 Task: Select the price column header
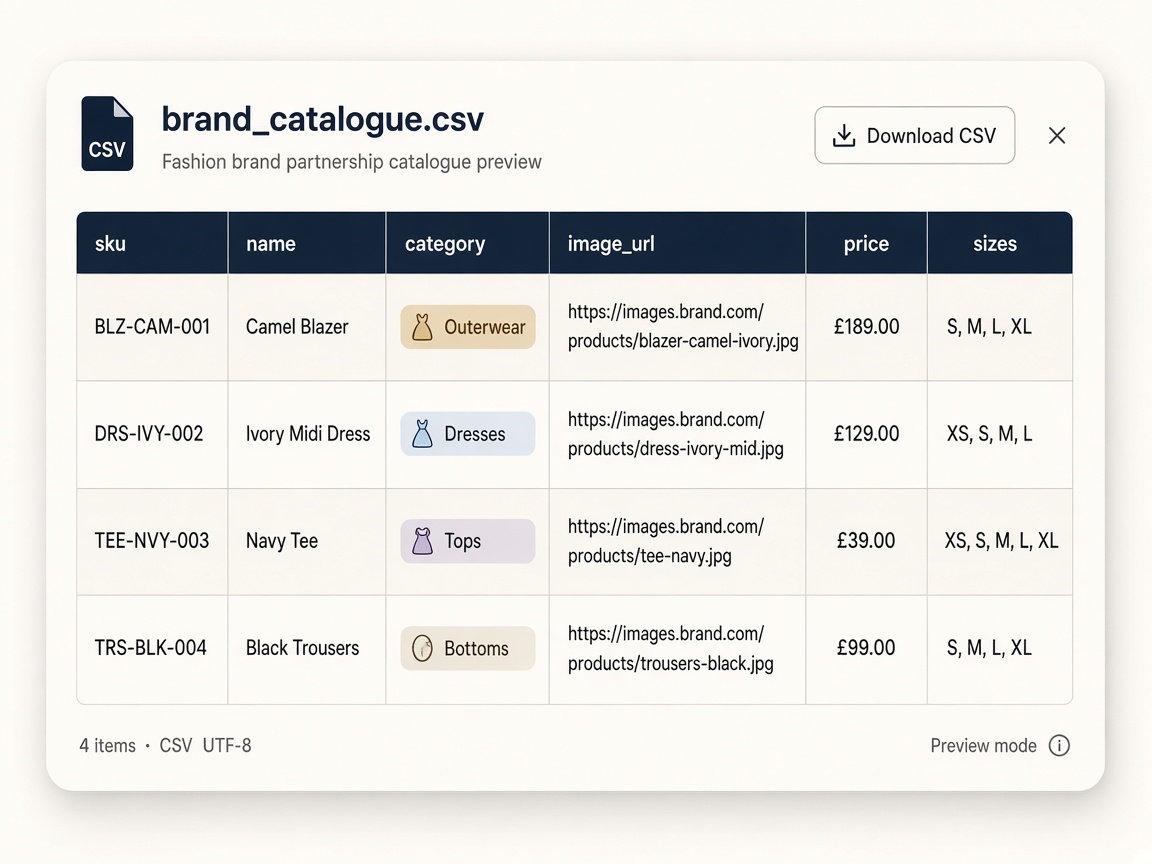(866, 244)
